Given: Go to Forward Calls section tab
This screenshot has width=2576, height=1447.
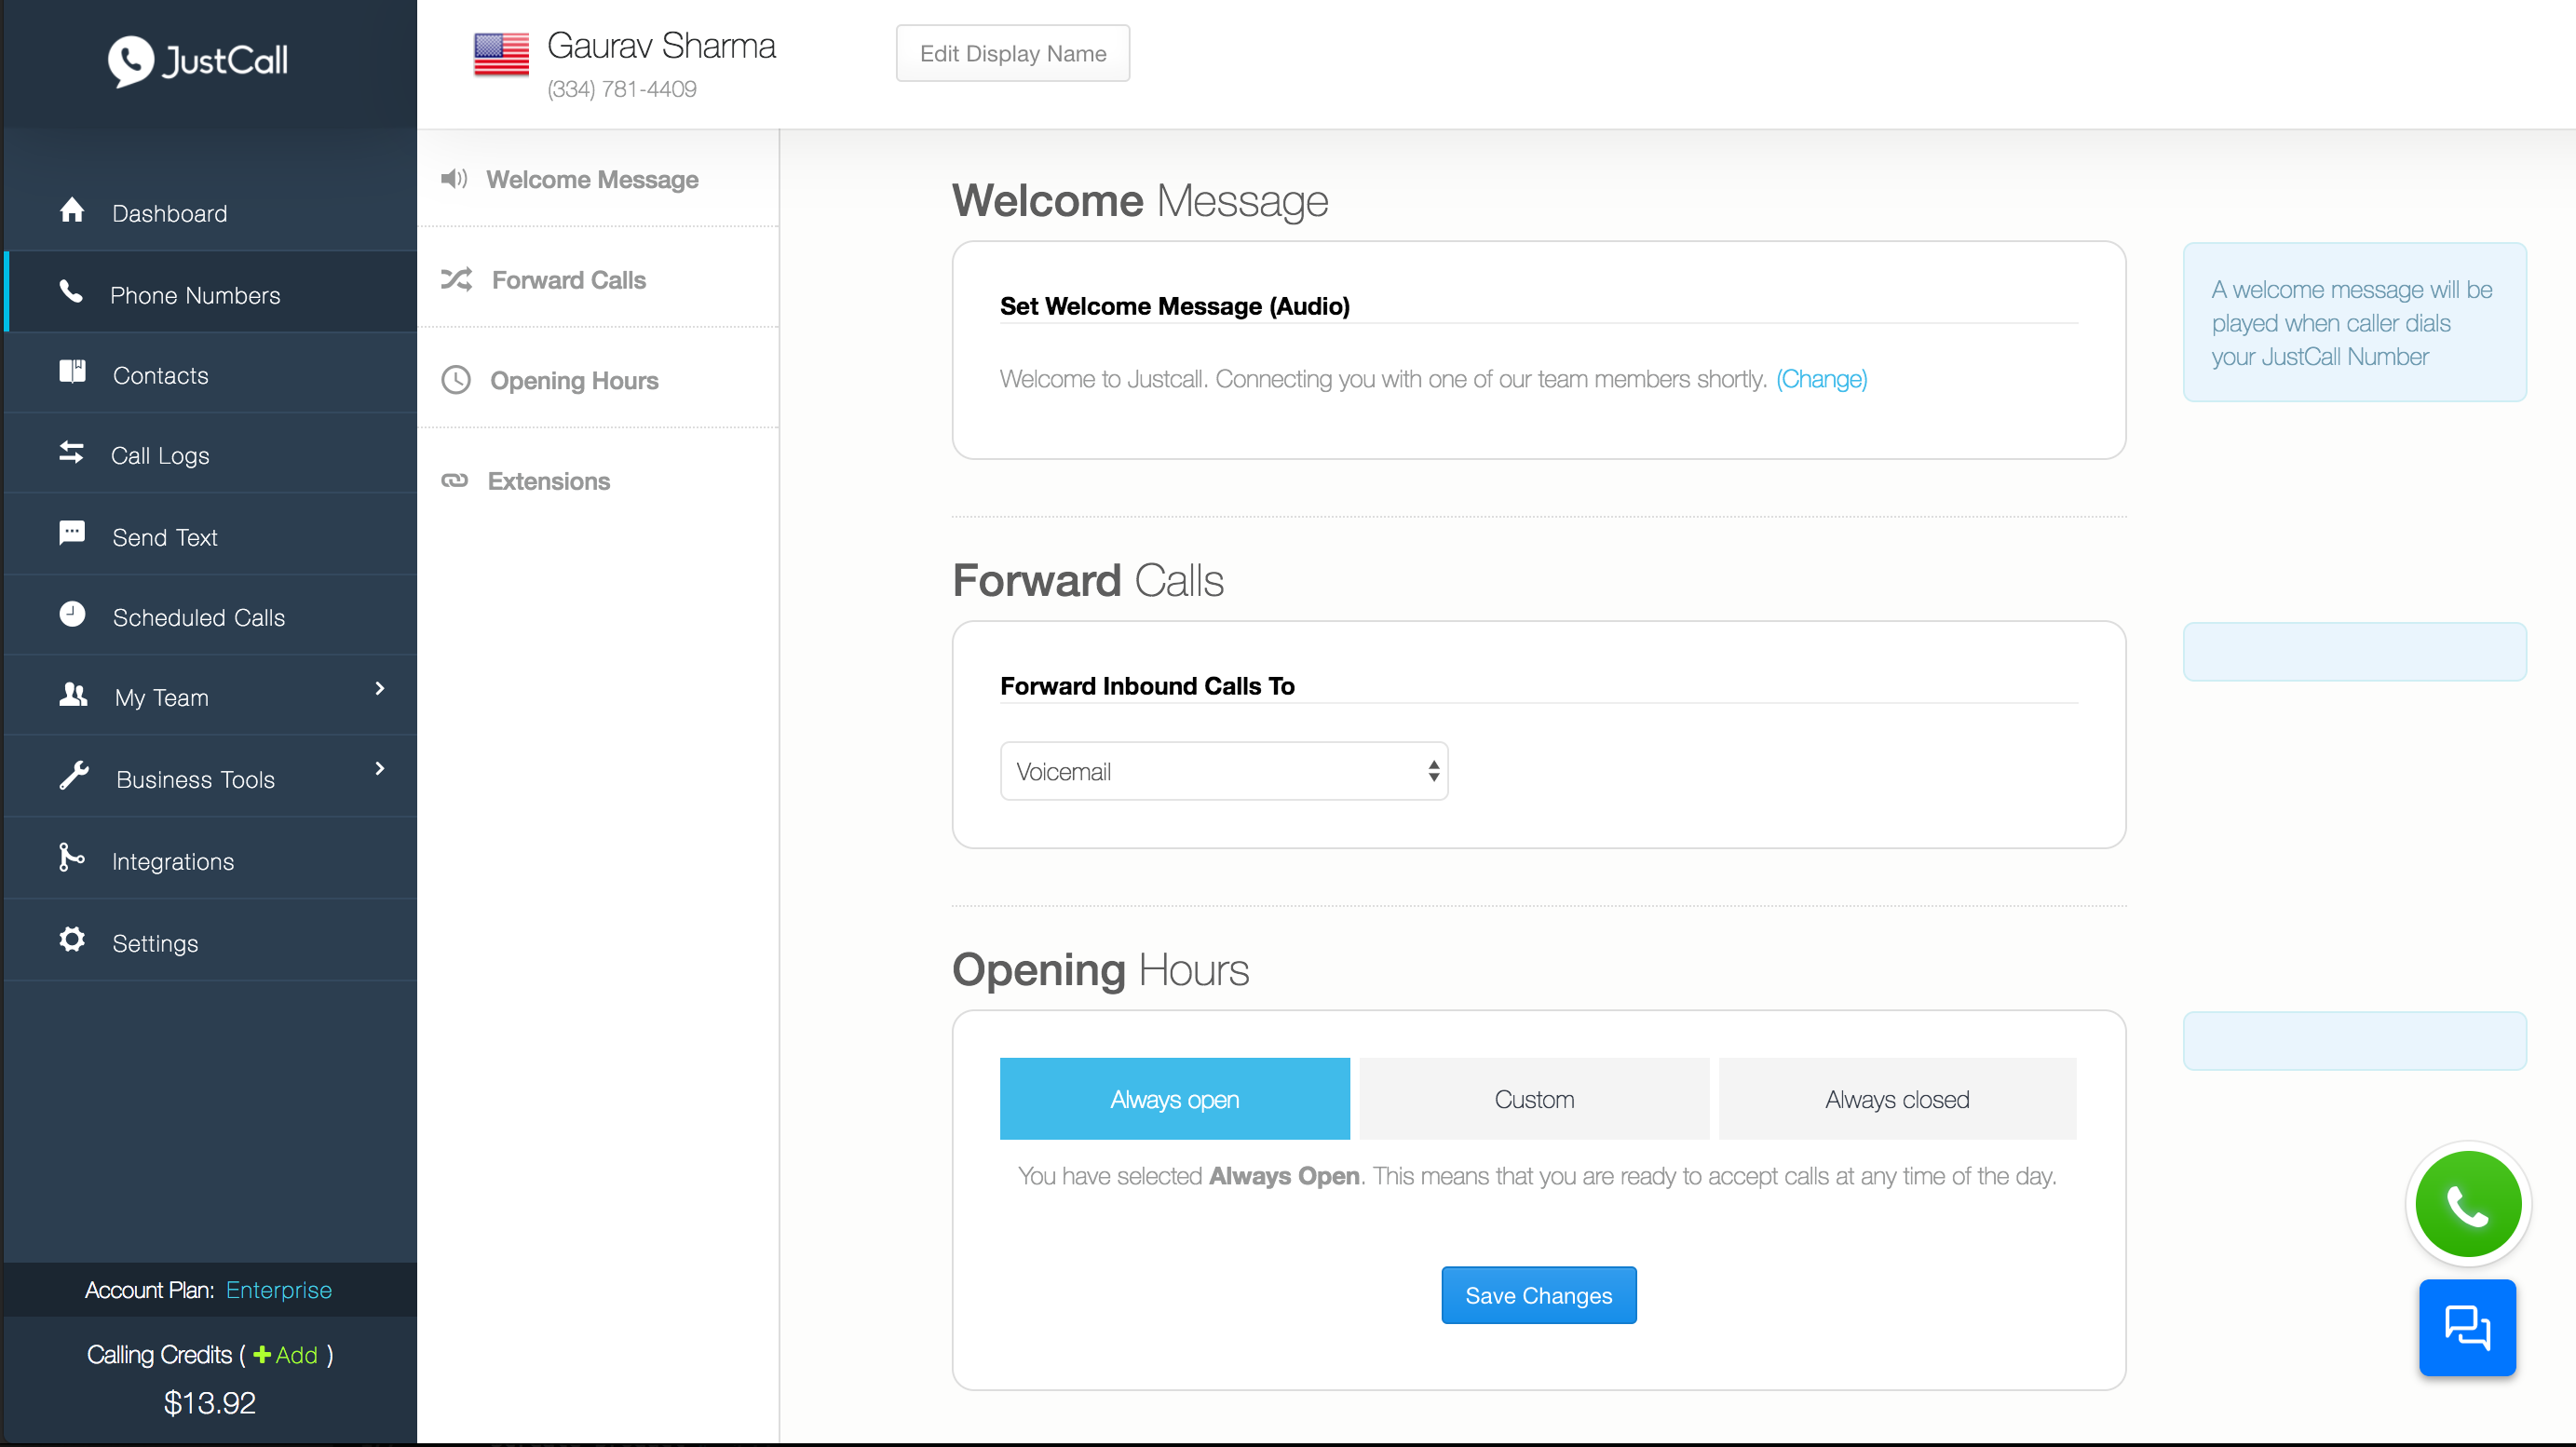Looking at the screenshot, I should [x=568, y=280].
